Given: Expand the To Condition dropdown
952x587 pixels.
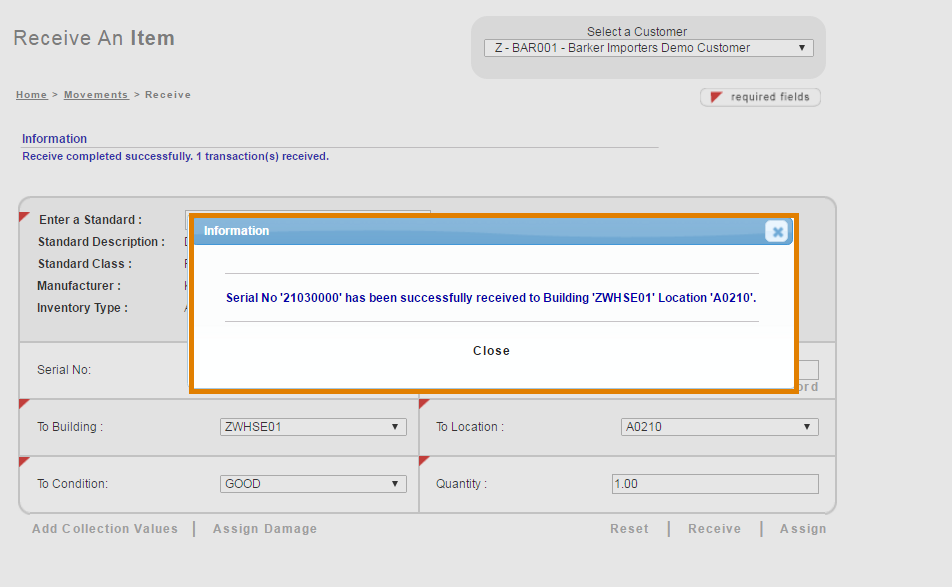Looking at the screenshot, I should (313, 484).
